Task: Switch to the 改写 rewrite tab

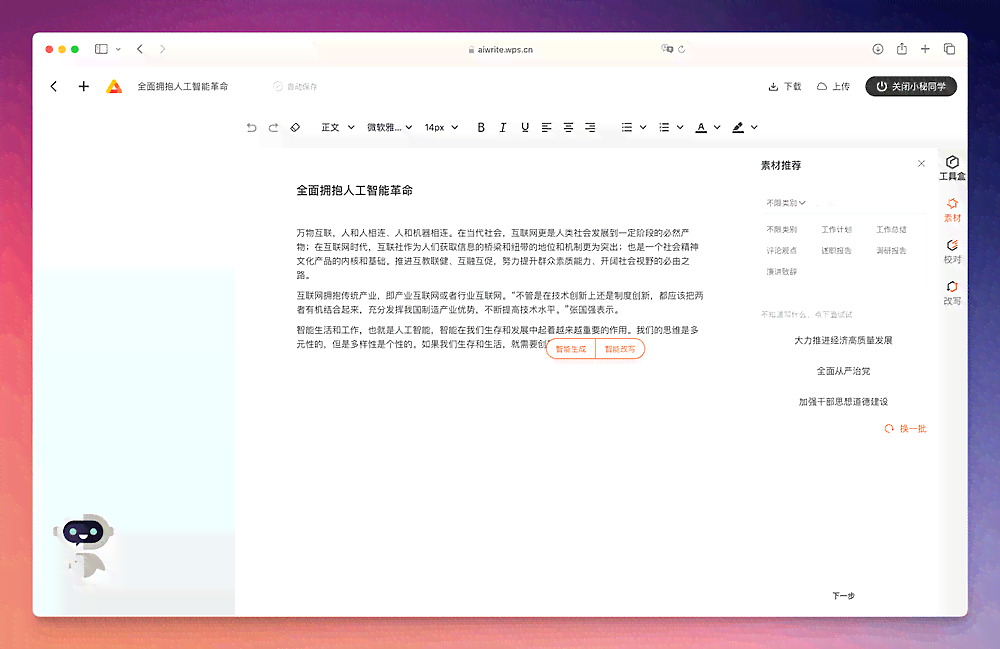Action: pyautogui.click(x=952, y=293)
